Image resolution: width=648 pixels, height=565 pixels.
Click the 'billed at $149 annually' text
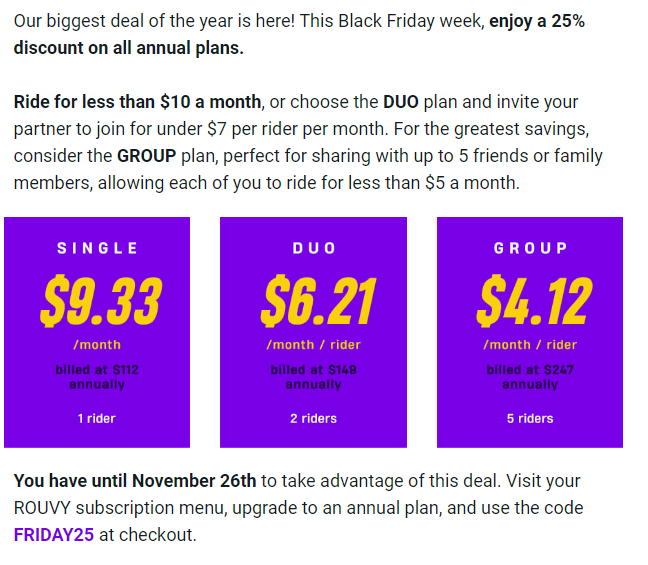pos(314,377)
